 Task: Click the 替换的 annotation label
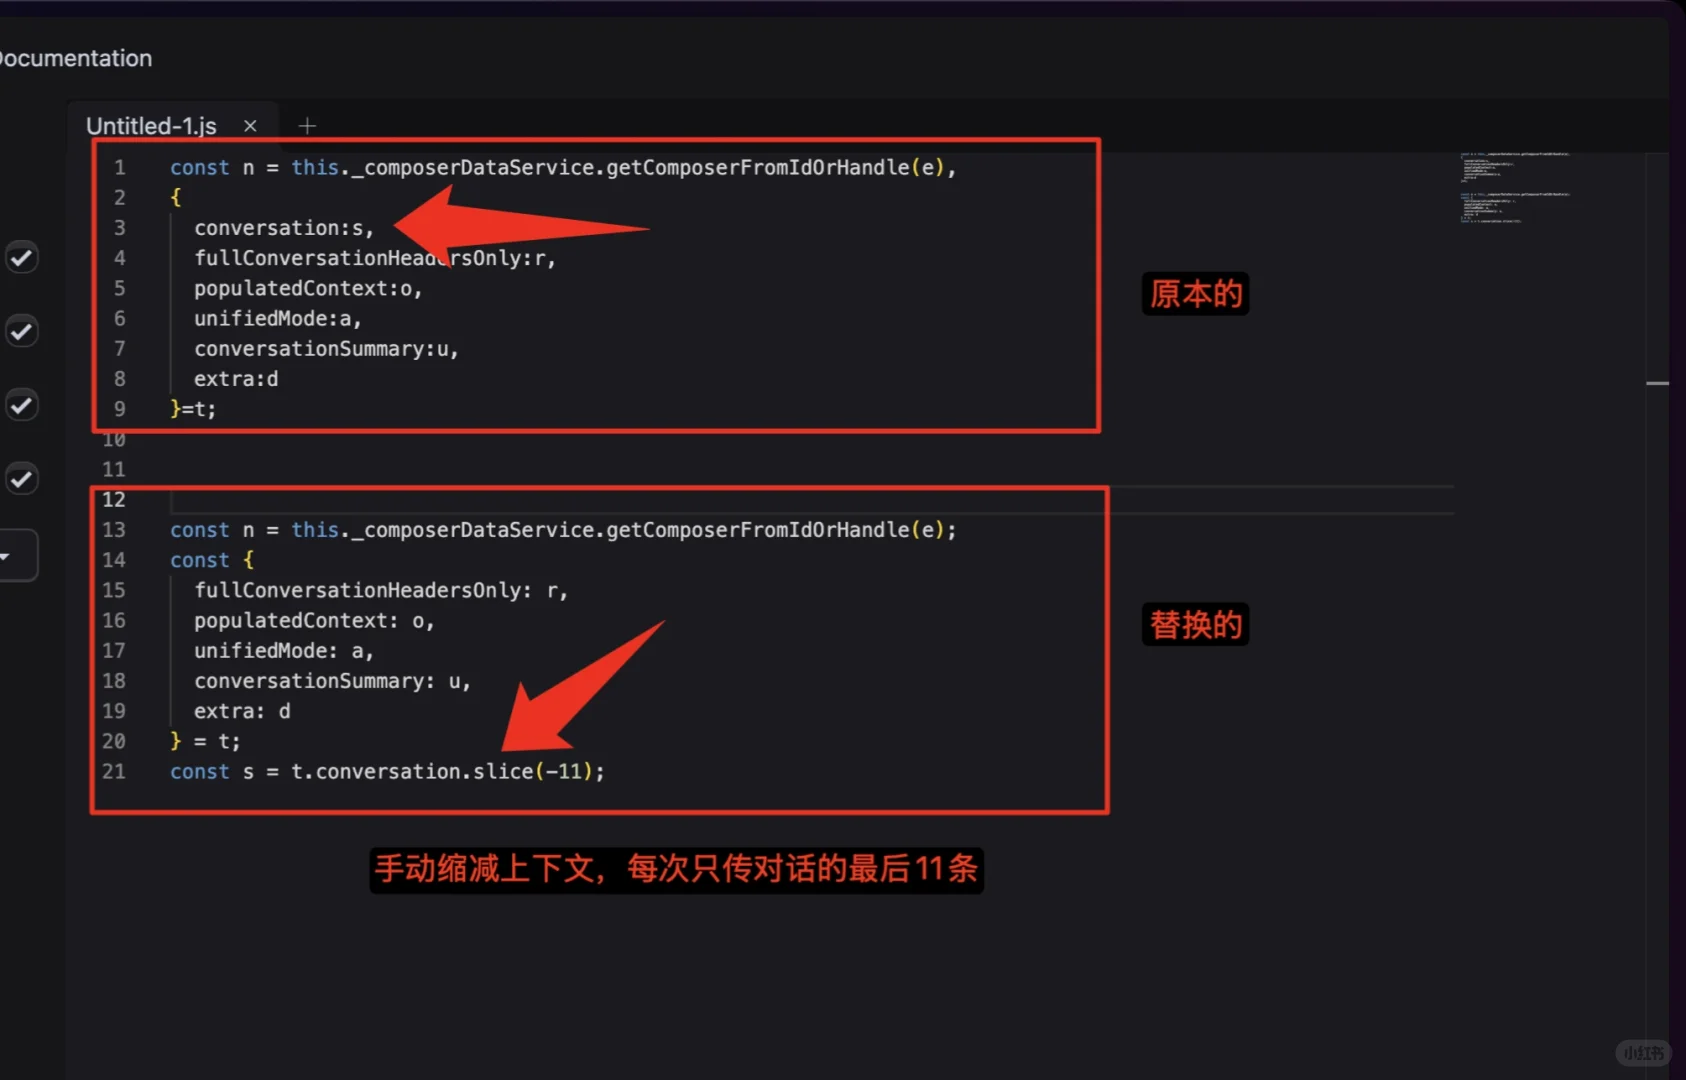(x=1195, y=624)
